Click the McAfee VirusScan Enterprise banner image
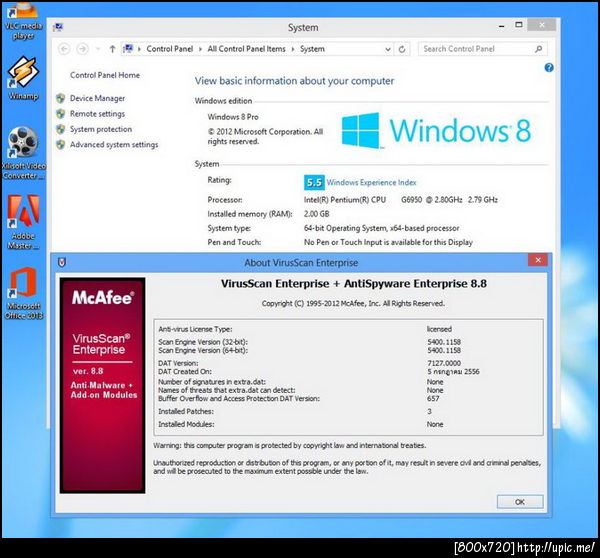The height and width of the screenshot is (558, 600). click(102, 385)
